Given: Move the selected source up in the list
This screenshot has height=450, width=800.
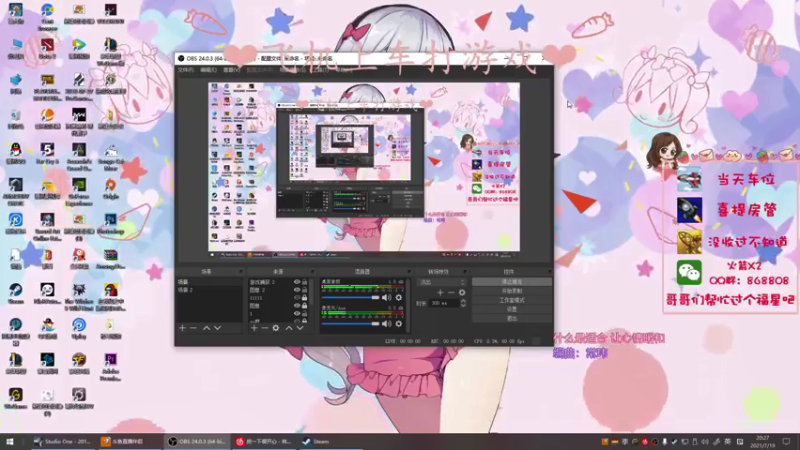Looking at the screenshot, I should [289, 328].
